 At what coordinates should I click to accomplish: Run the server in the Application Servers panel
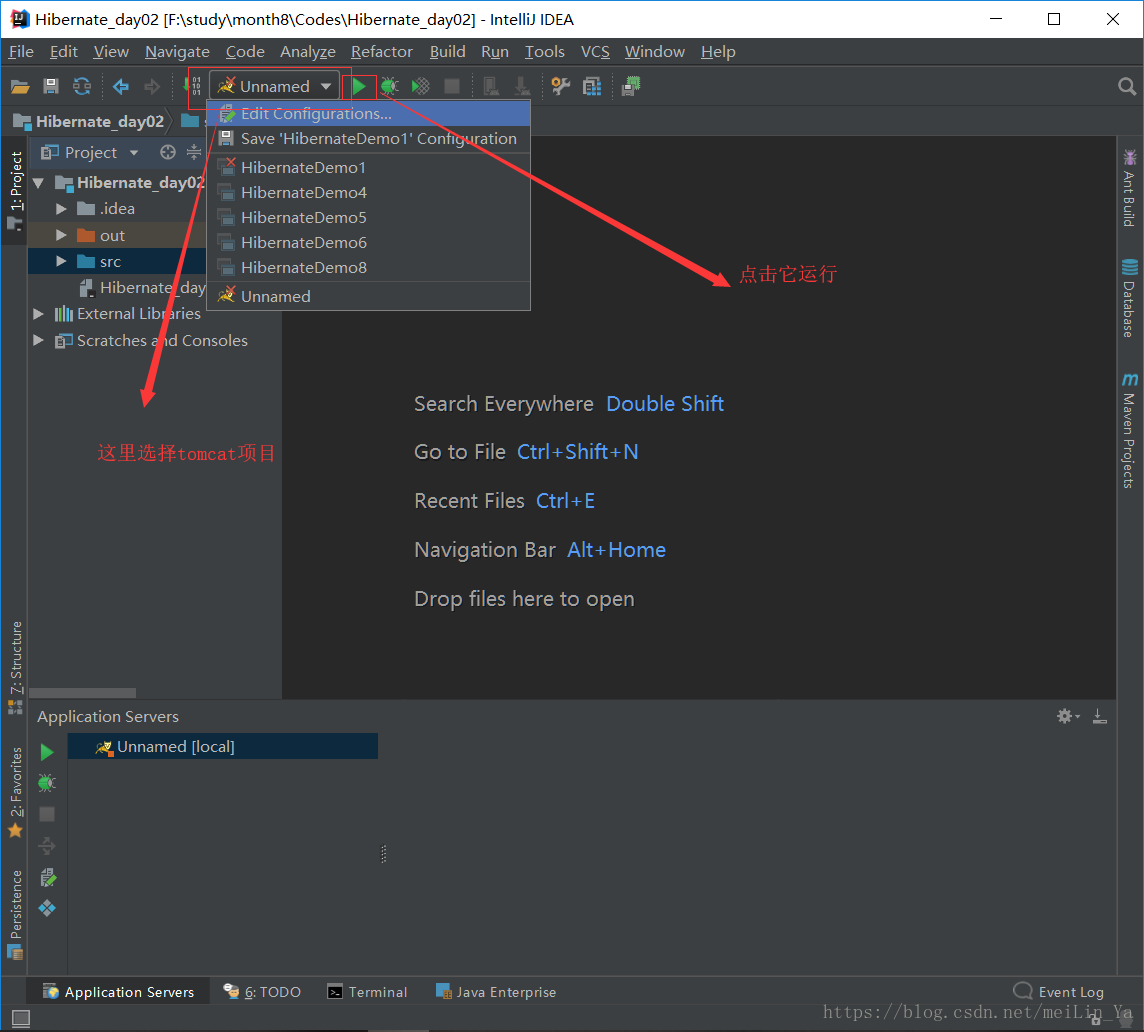(47, 752)
